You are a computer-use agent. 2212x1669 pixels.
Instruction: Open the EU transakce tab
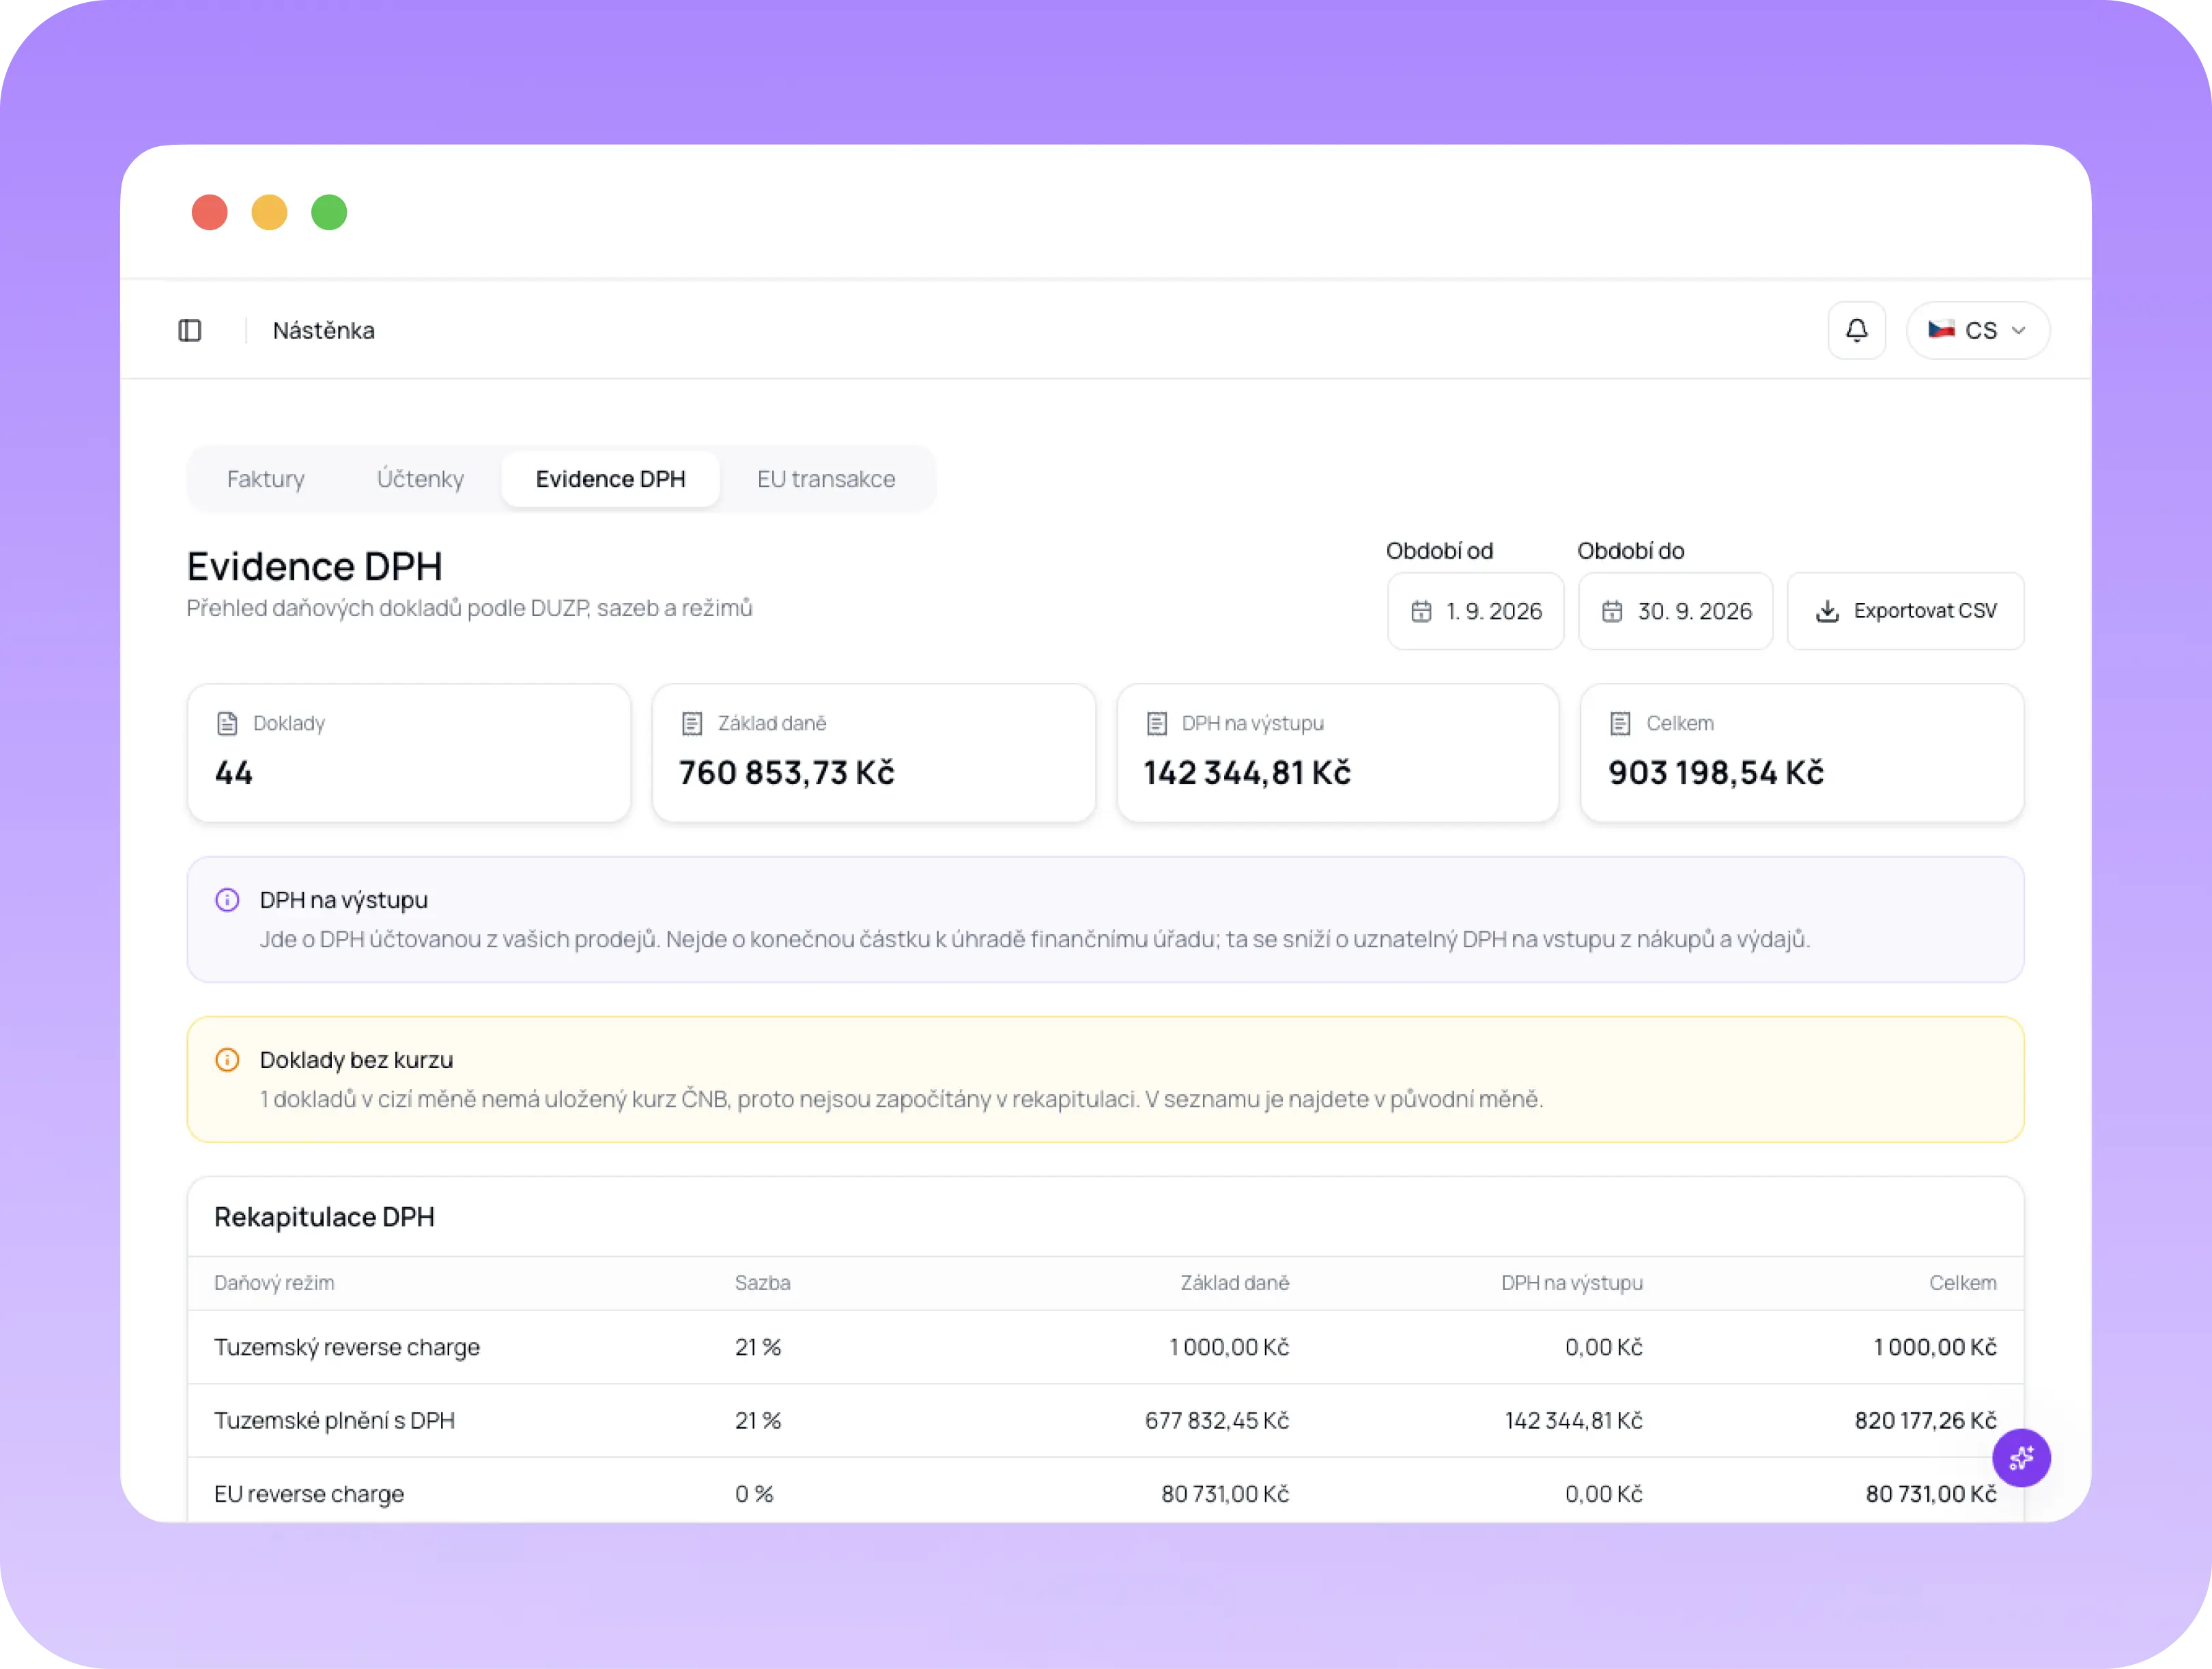click(x=826, y=479)
